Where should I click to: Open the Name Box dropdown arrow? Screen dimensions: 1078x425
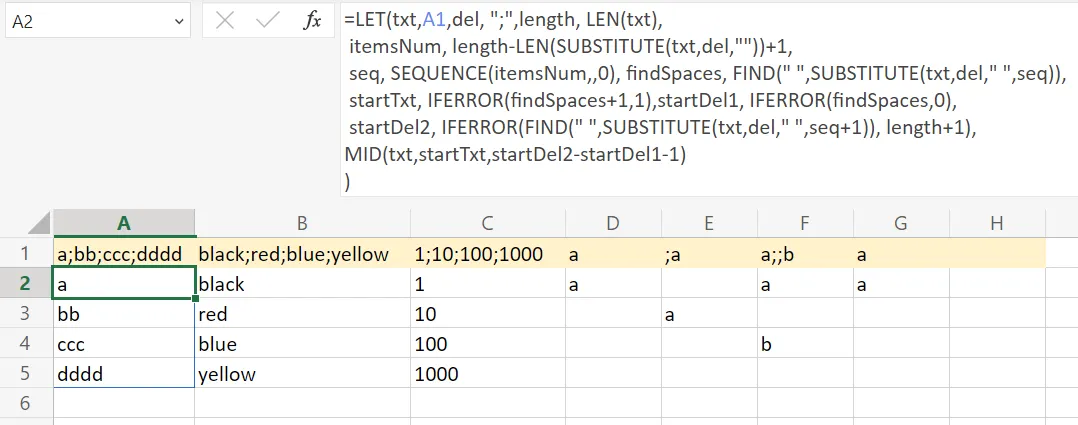click(x=179, y=20)
